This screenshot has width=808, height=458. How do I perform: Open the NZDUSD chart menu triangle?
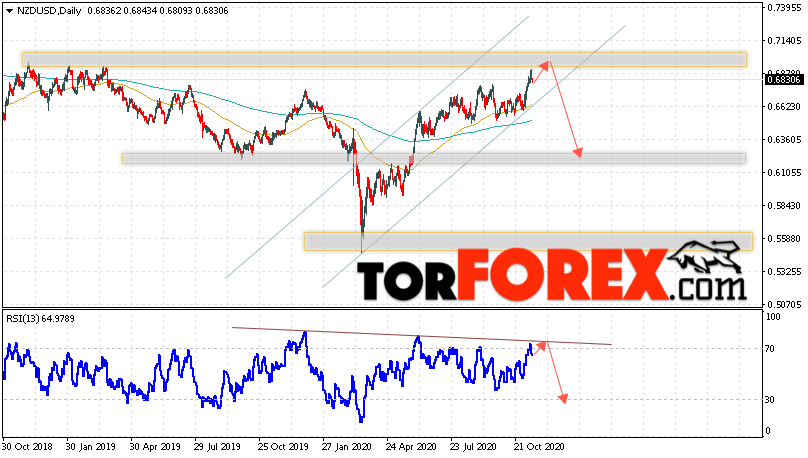9,11
